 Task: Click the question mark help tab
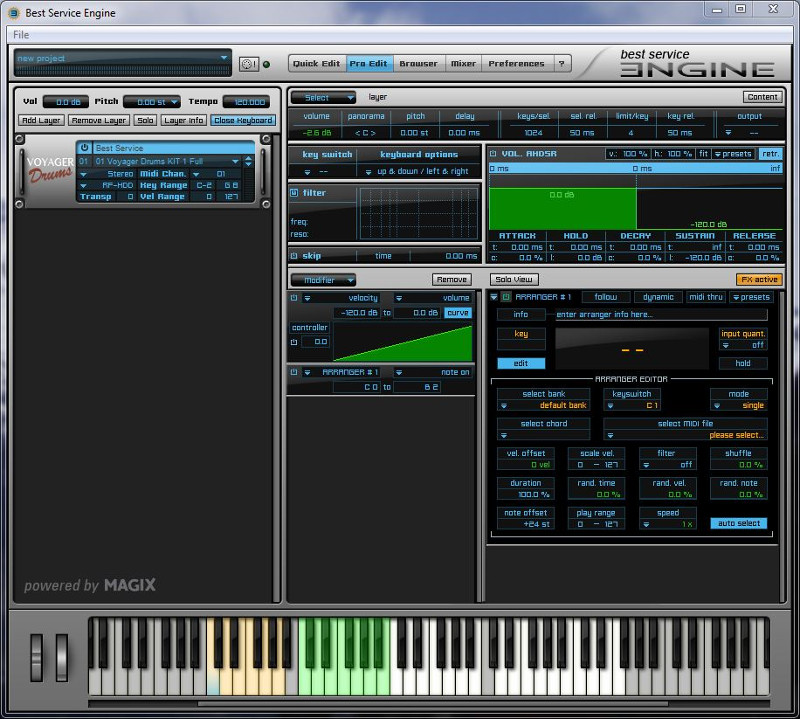pyautogui.click(x=561, y=64)
